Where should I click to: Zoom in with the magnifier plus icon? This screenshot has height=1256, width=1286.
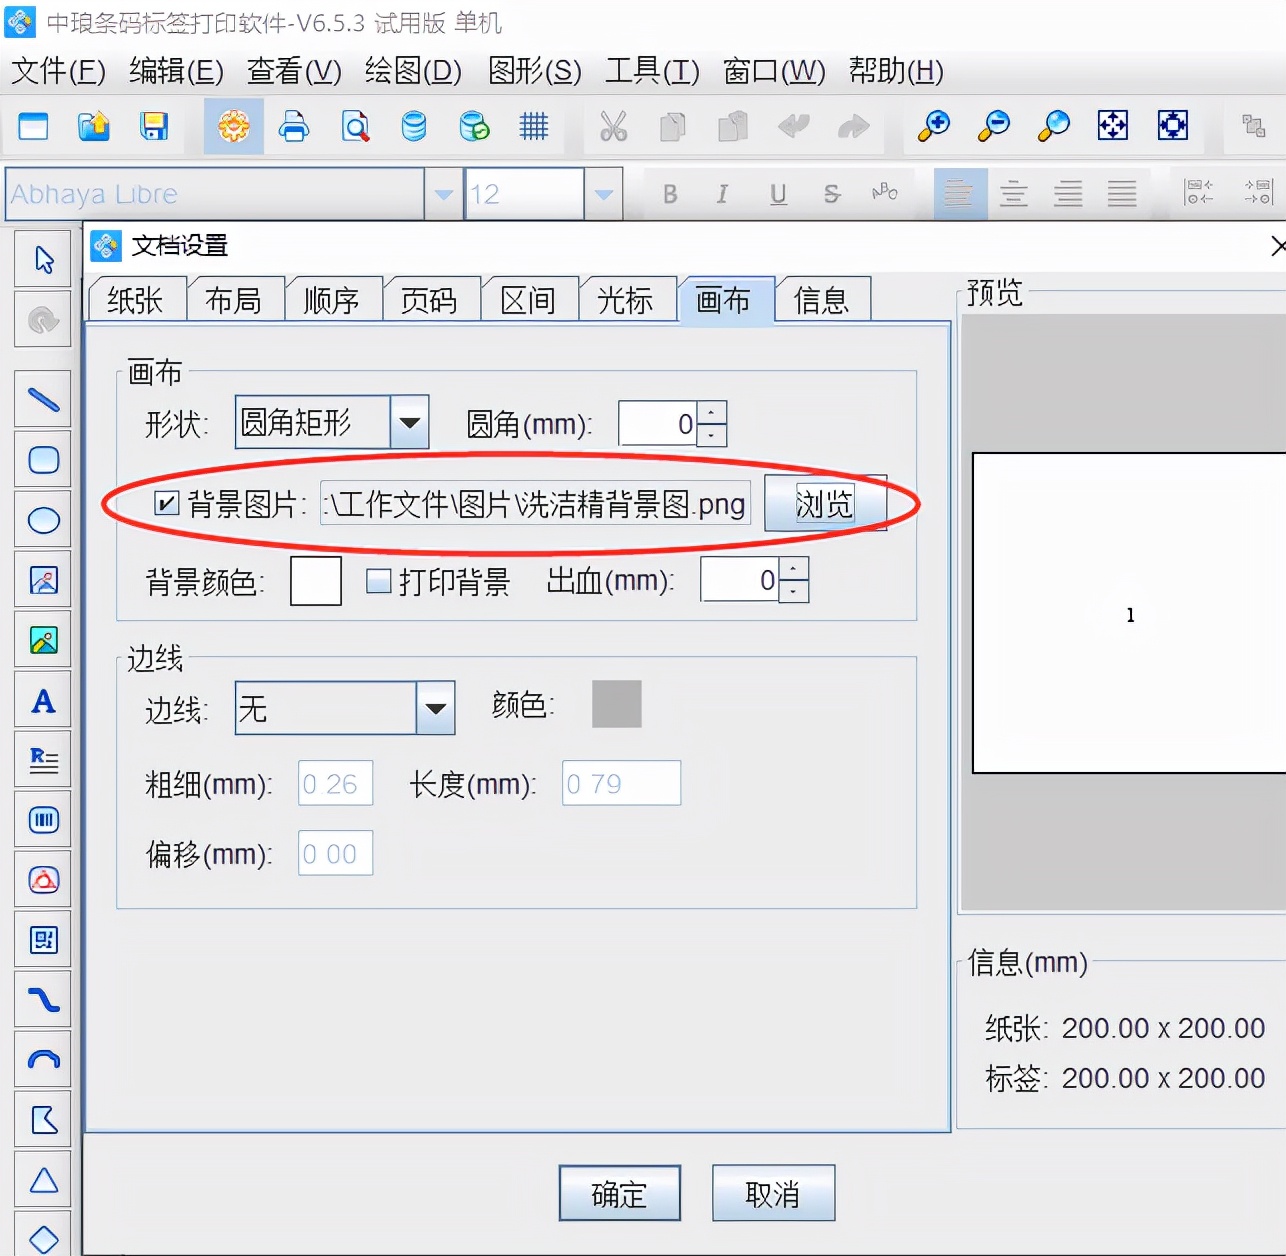[x=934, y=126]
